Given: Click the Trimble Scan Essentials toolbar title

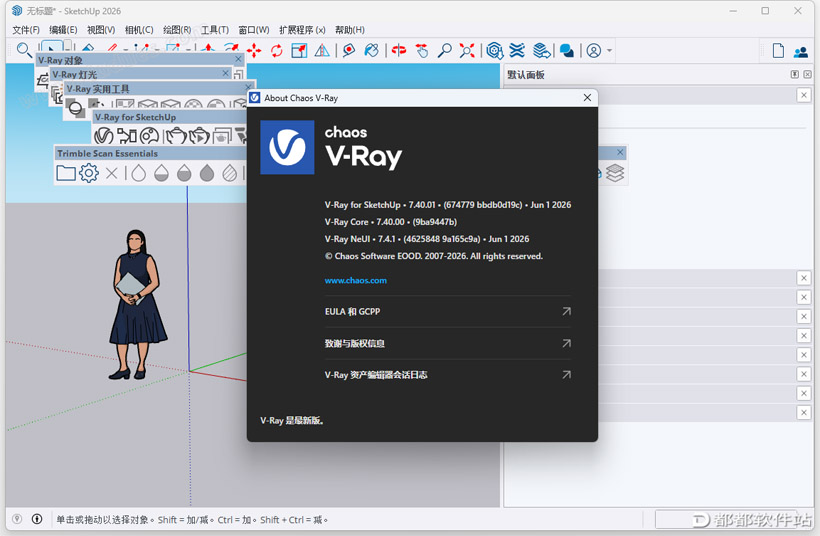Looking at the screenshot, I should (x=107, y=153).
